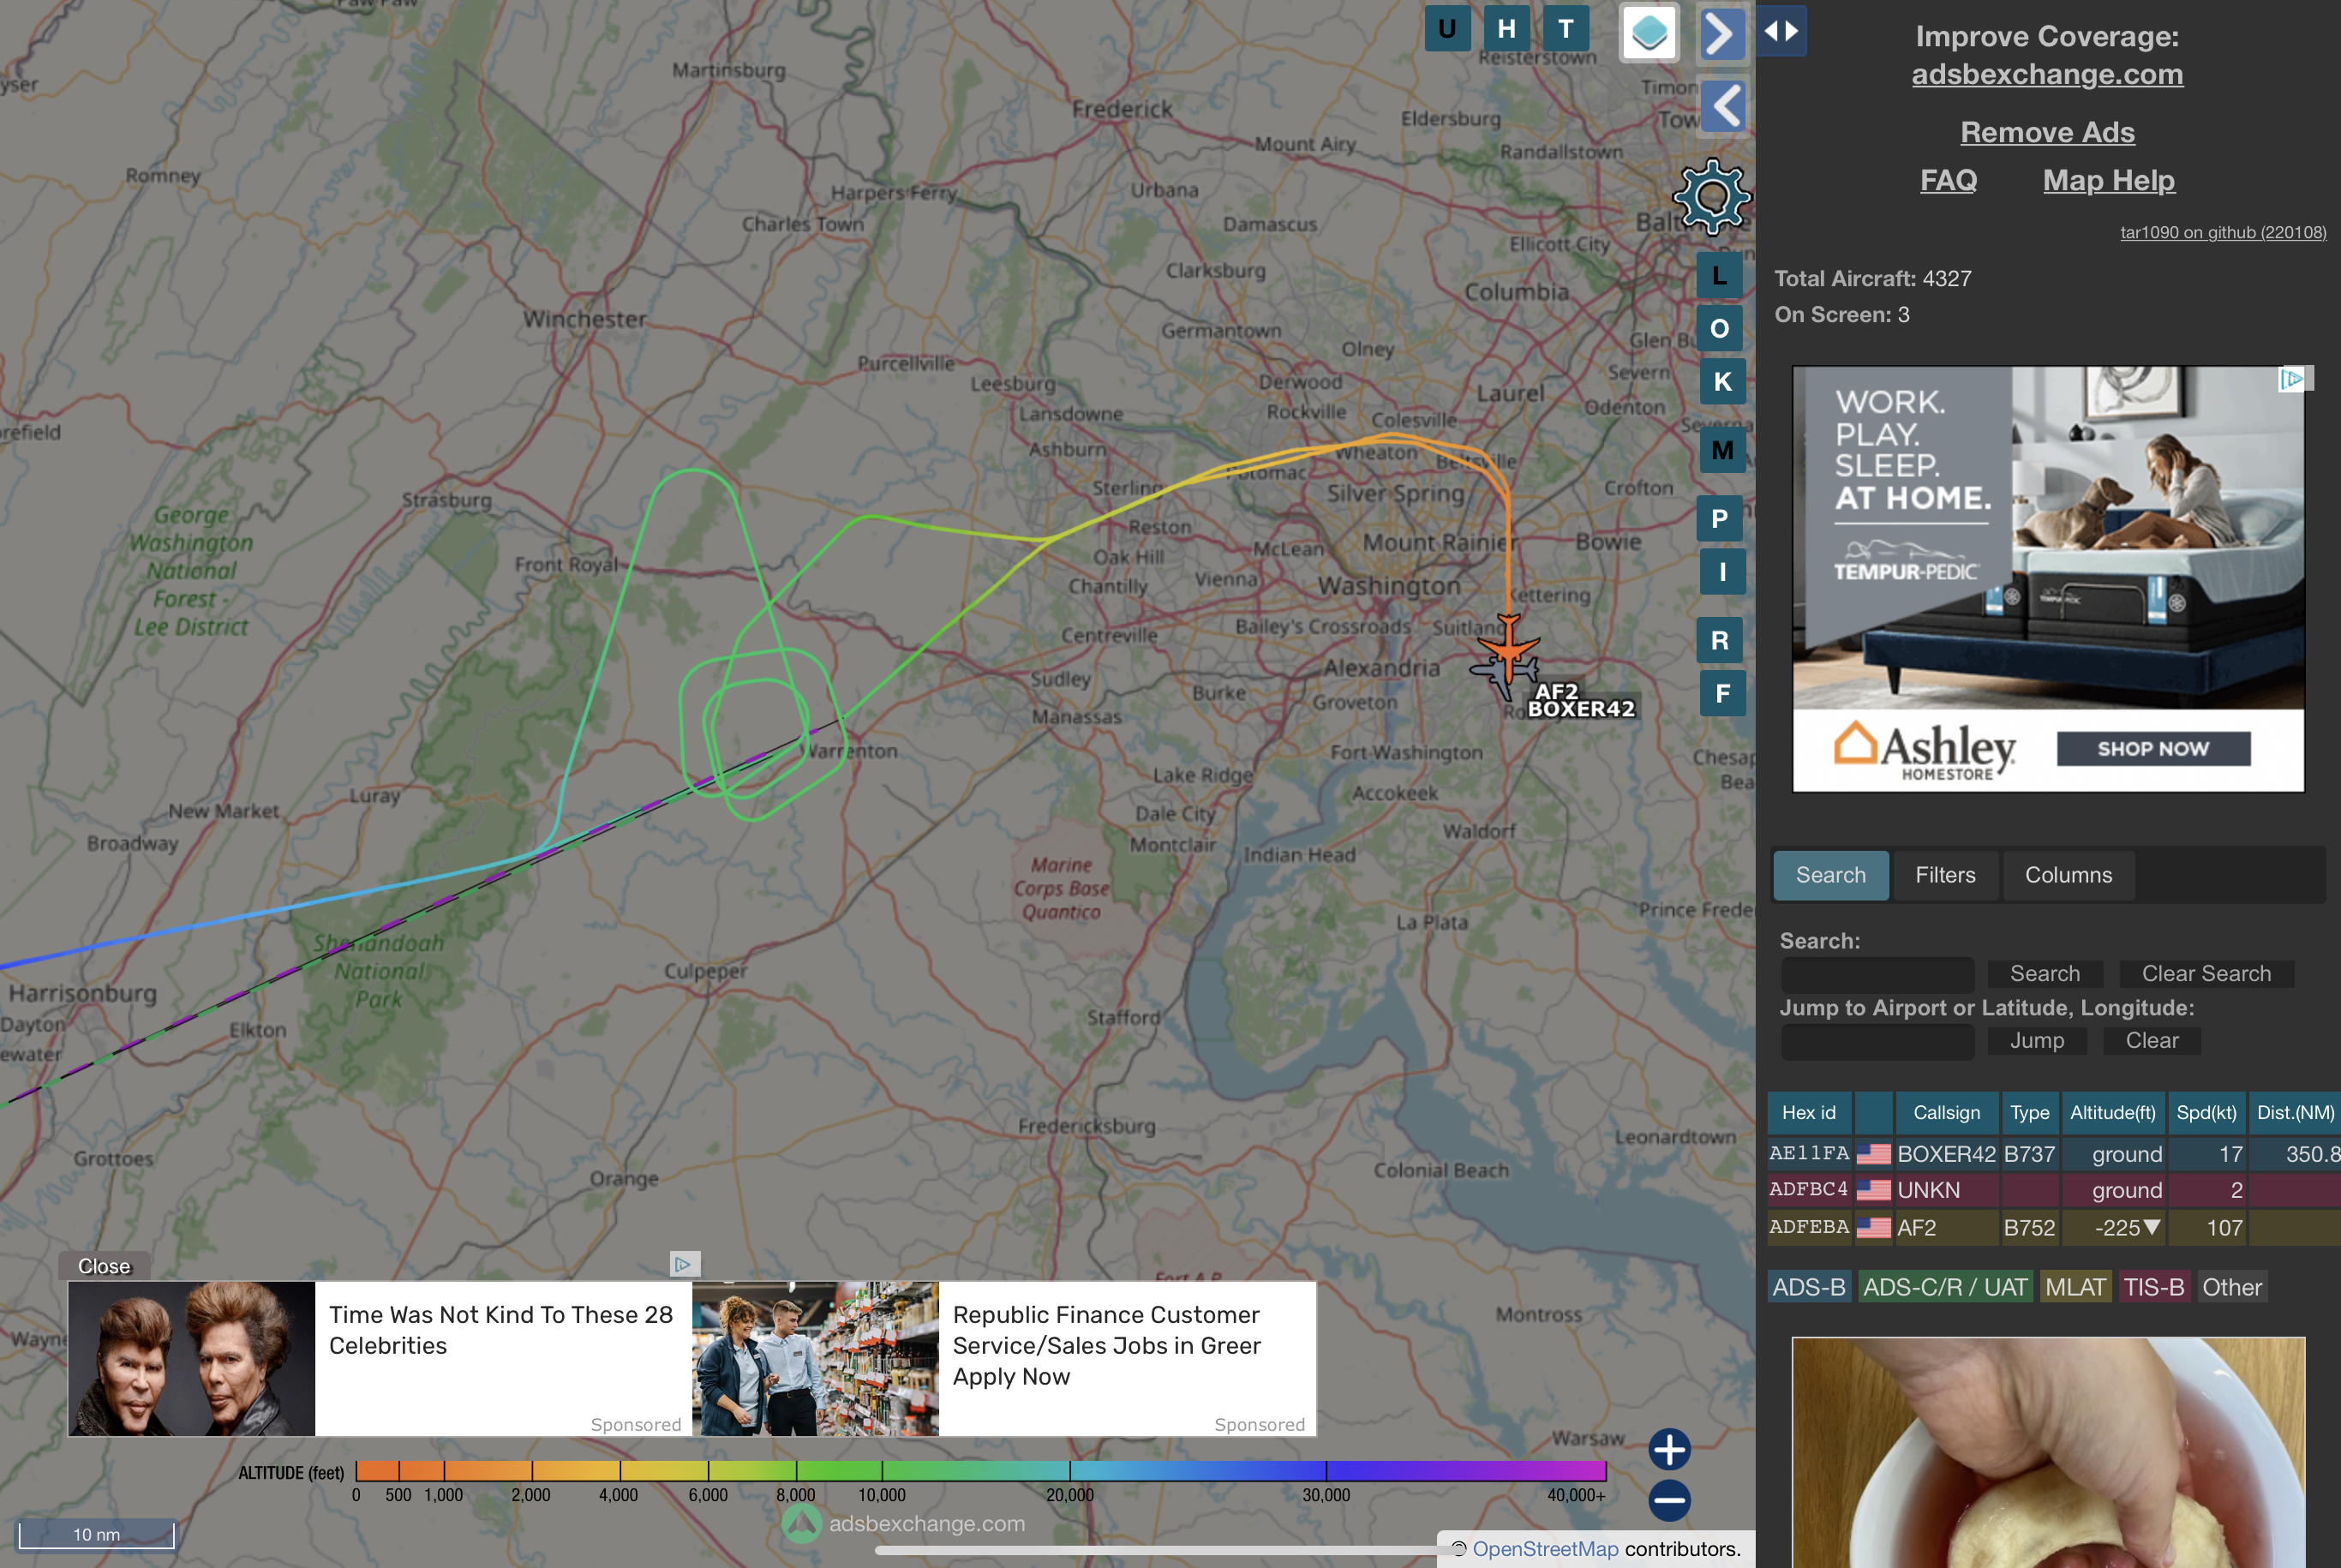2341x1568 pixels.
Task: Switch to the Filters tab
Action: 1945,875
